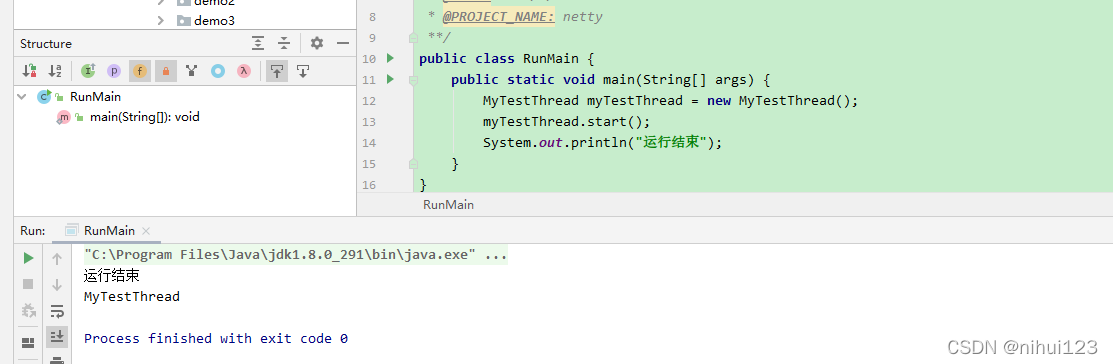
Task: Collapse the RunMain class node
Action: point(23,96)
